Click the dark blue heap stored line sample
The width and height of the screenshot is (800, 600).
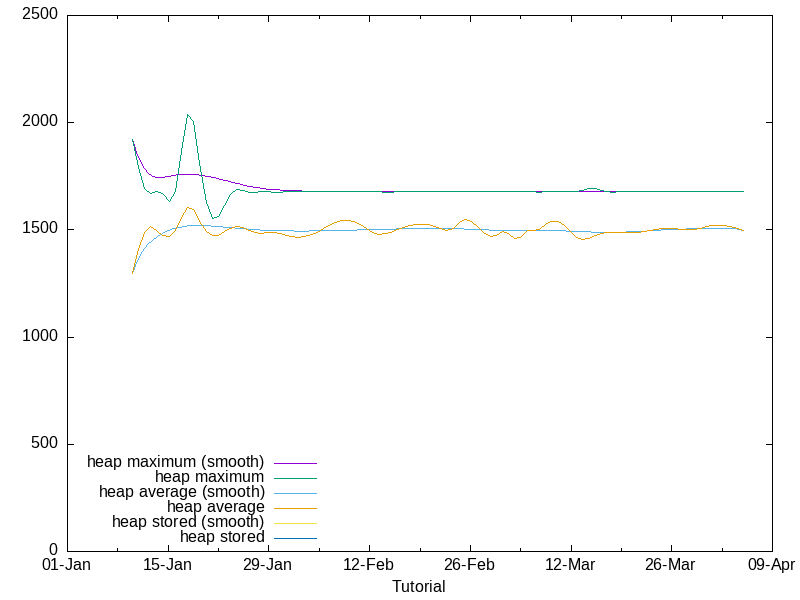294,538
